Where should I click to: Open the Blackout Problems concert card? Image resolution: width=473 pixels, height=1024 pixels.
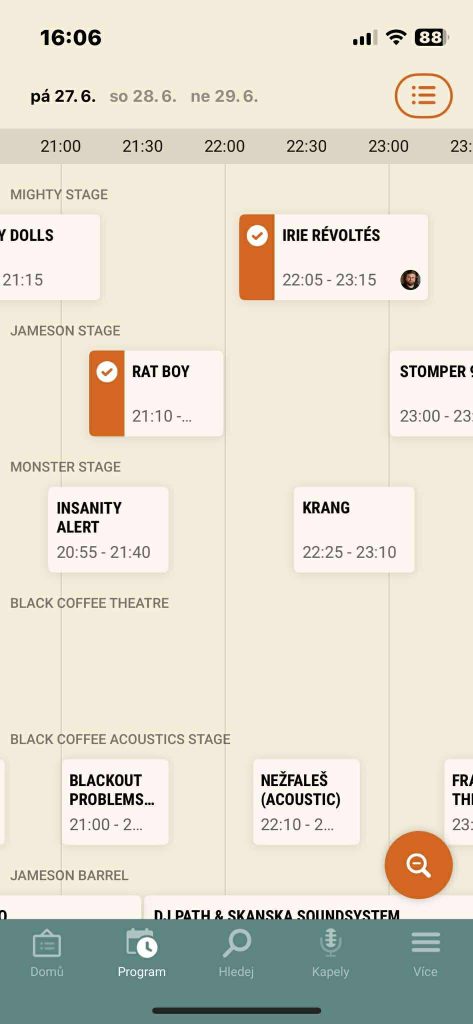pos(115,802)
